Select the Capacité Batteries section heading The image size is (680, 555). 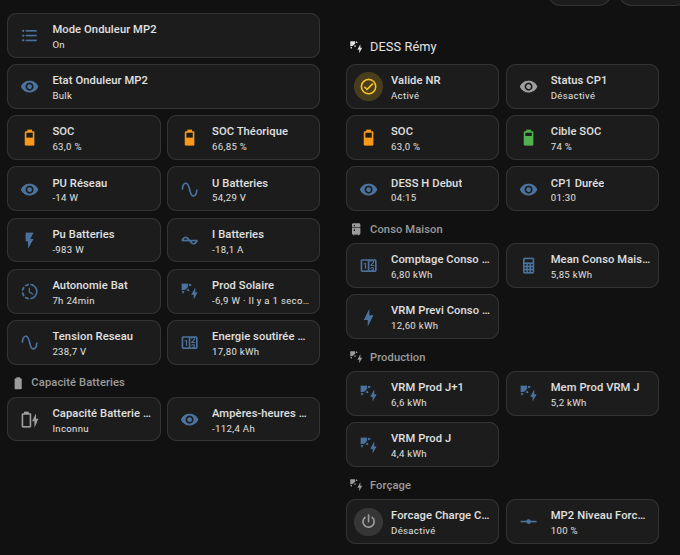tap(77, 382)
